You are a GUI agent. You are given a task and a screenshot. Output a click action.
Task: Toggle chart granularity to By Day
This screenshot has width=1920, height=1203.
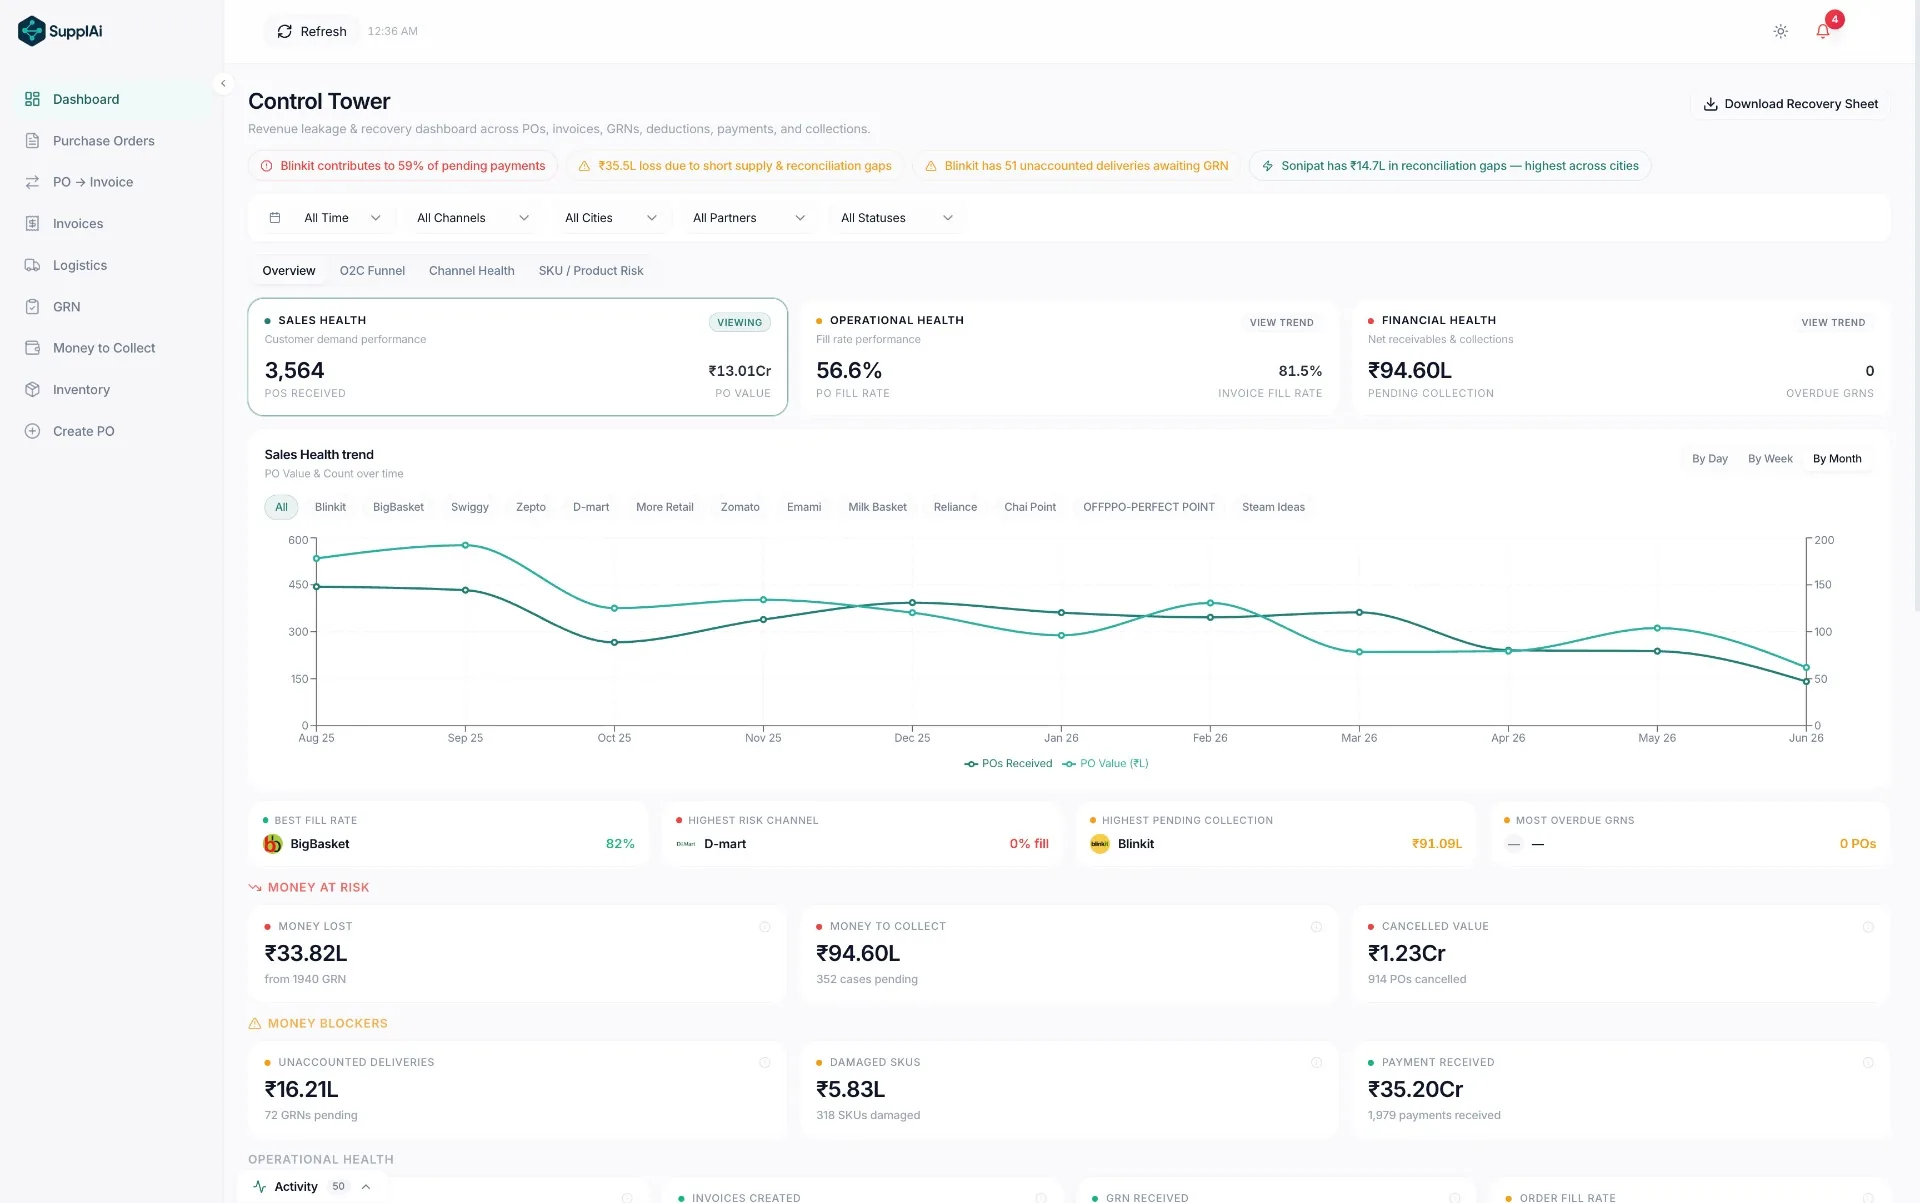pyautogui.click(x=1710, y=459)
